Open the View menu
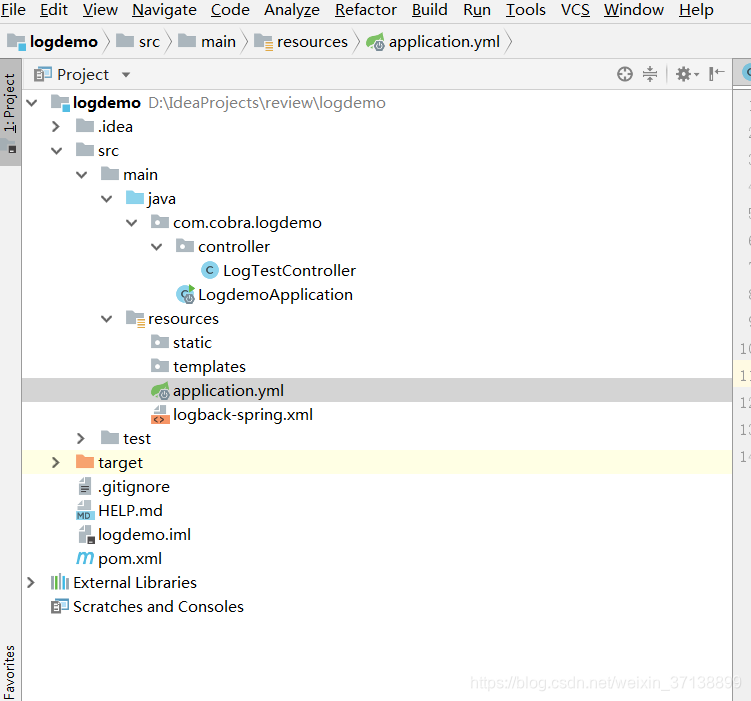This screenshot has width=751, height=701. click(100, 10)
